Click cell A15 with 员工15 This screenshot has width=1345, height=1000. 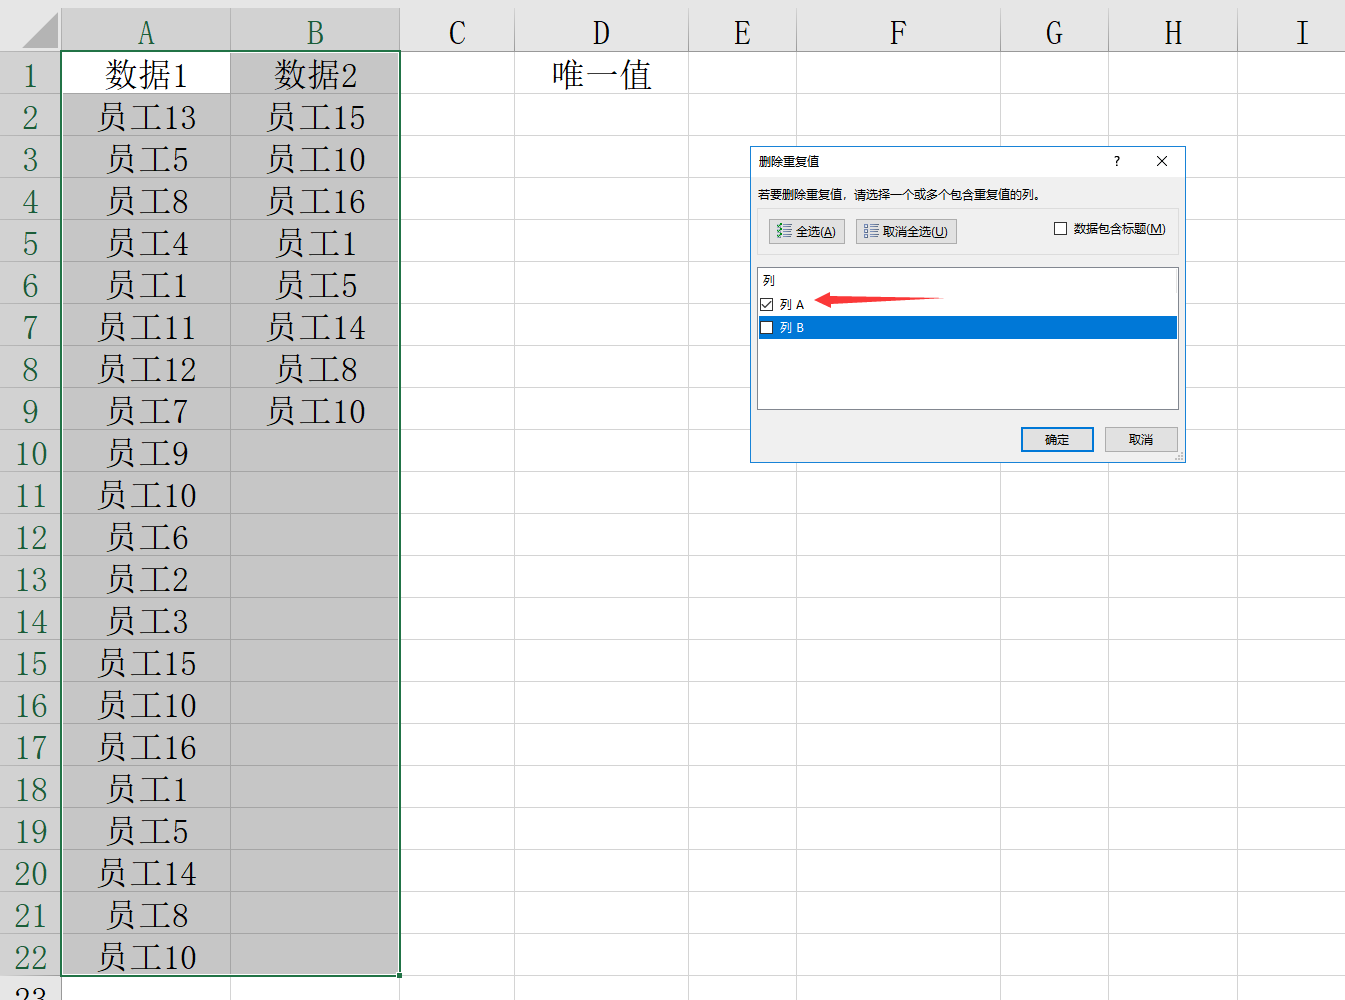click(x=146, y=662)
